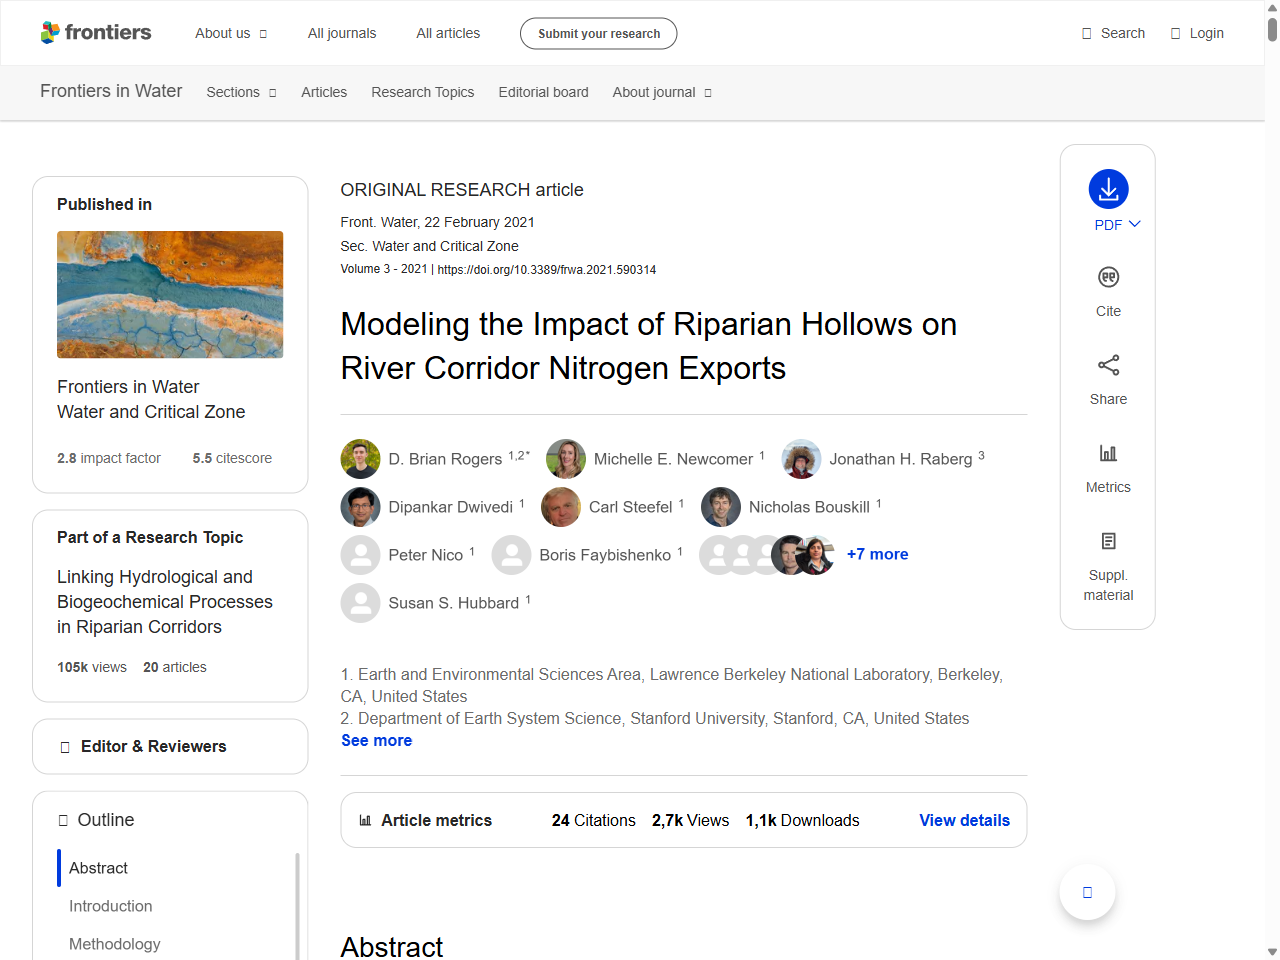Click View details for article metrics
1280x960 pixels.
(x=964, y=820)
